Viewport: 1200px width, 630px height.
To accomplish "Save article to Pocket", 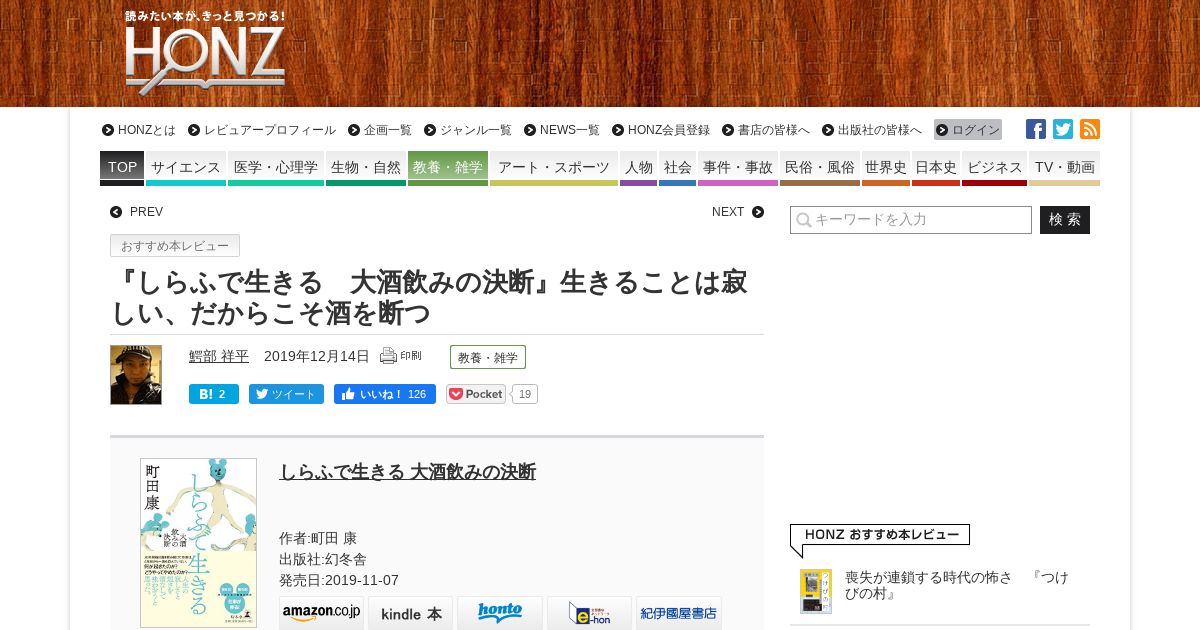I will (476, 394).
